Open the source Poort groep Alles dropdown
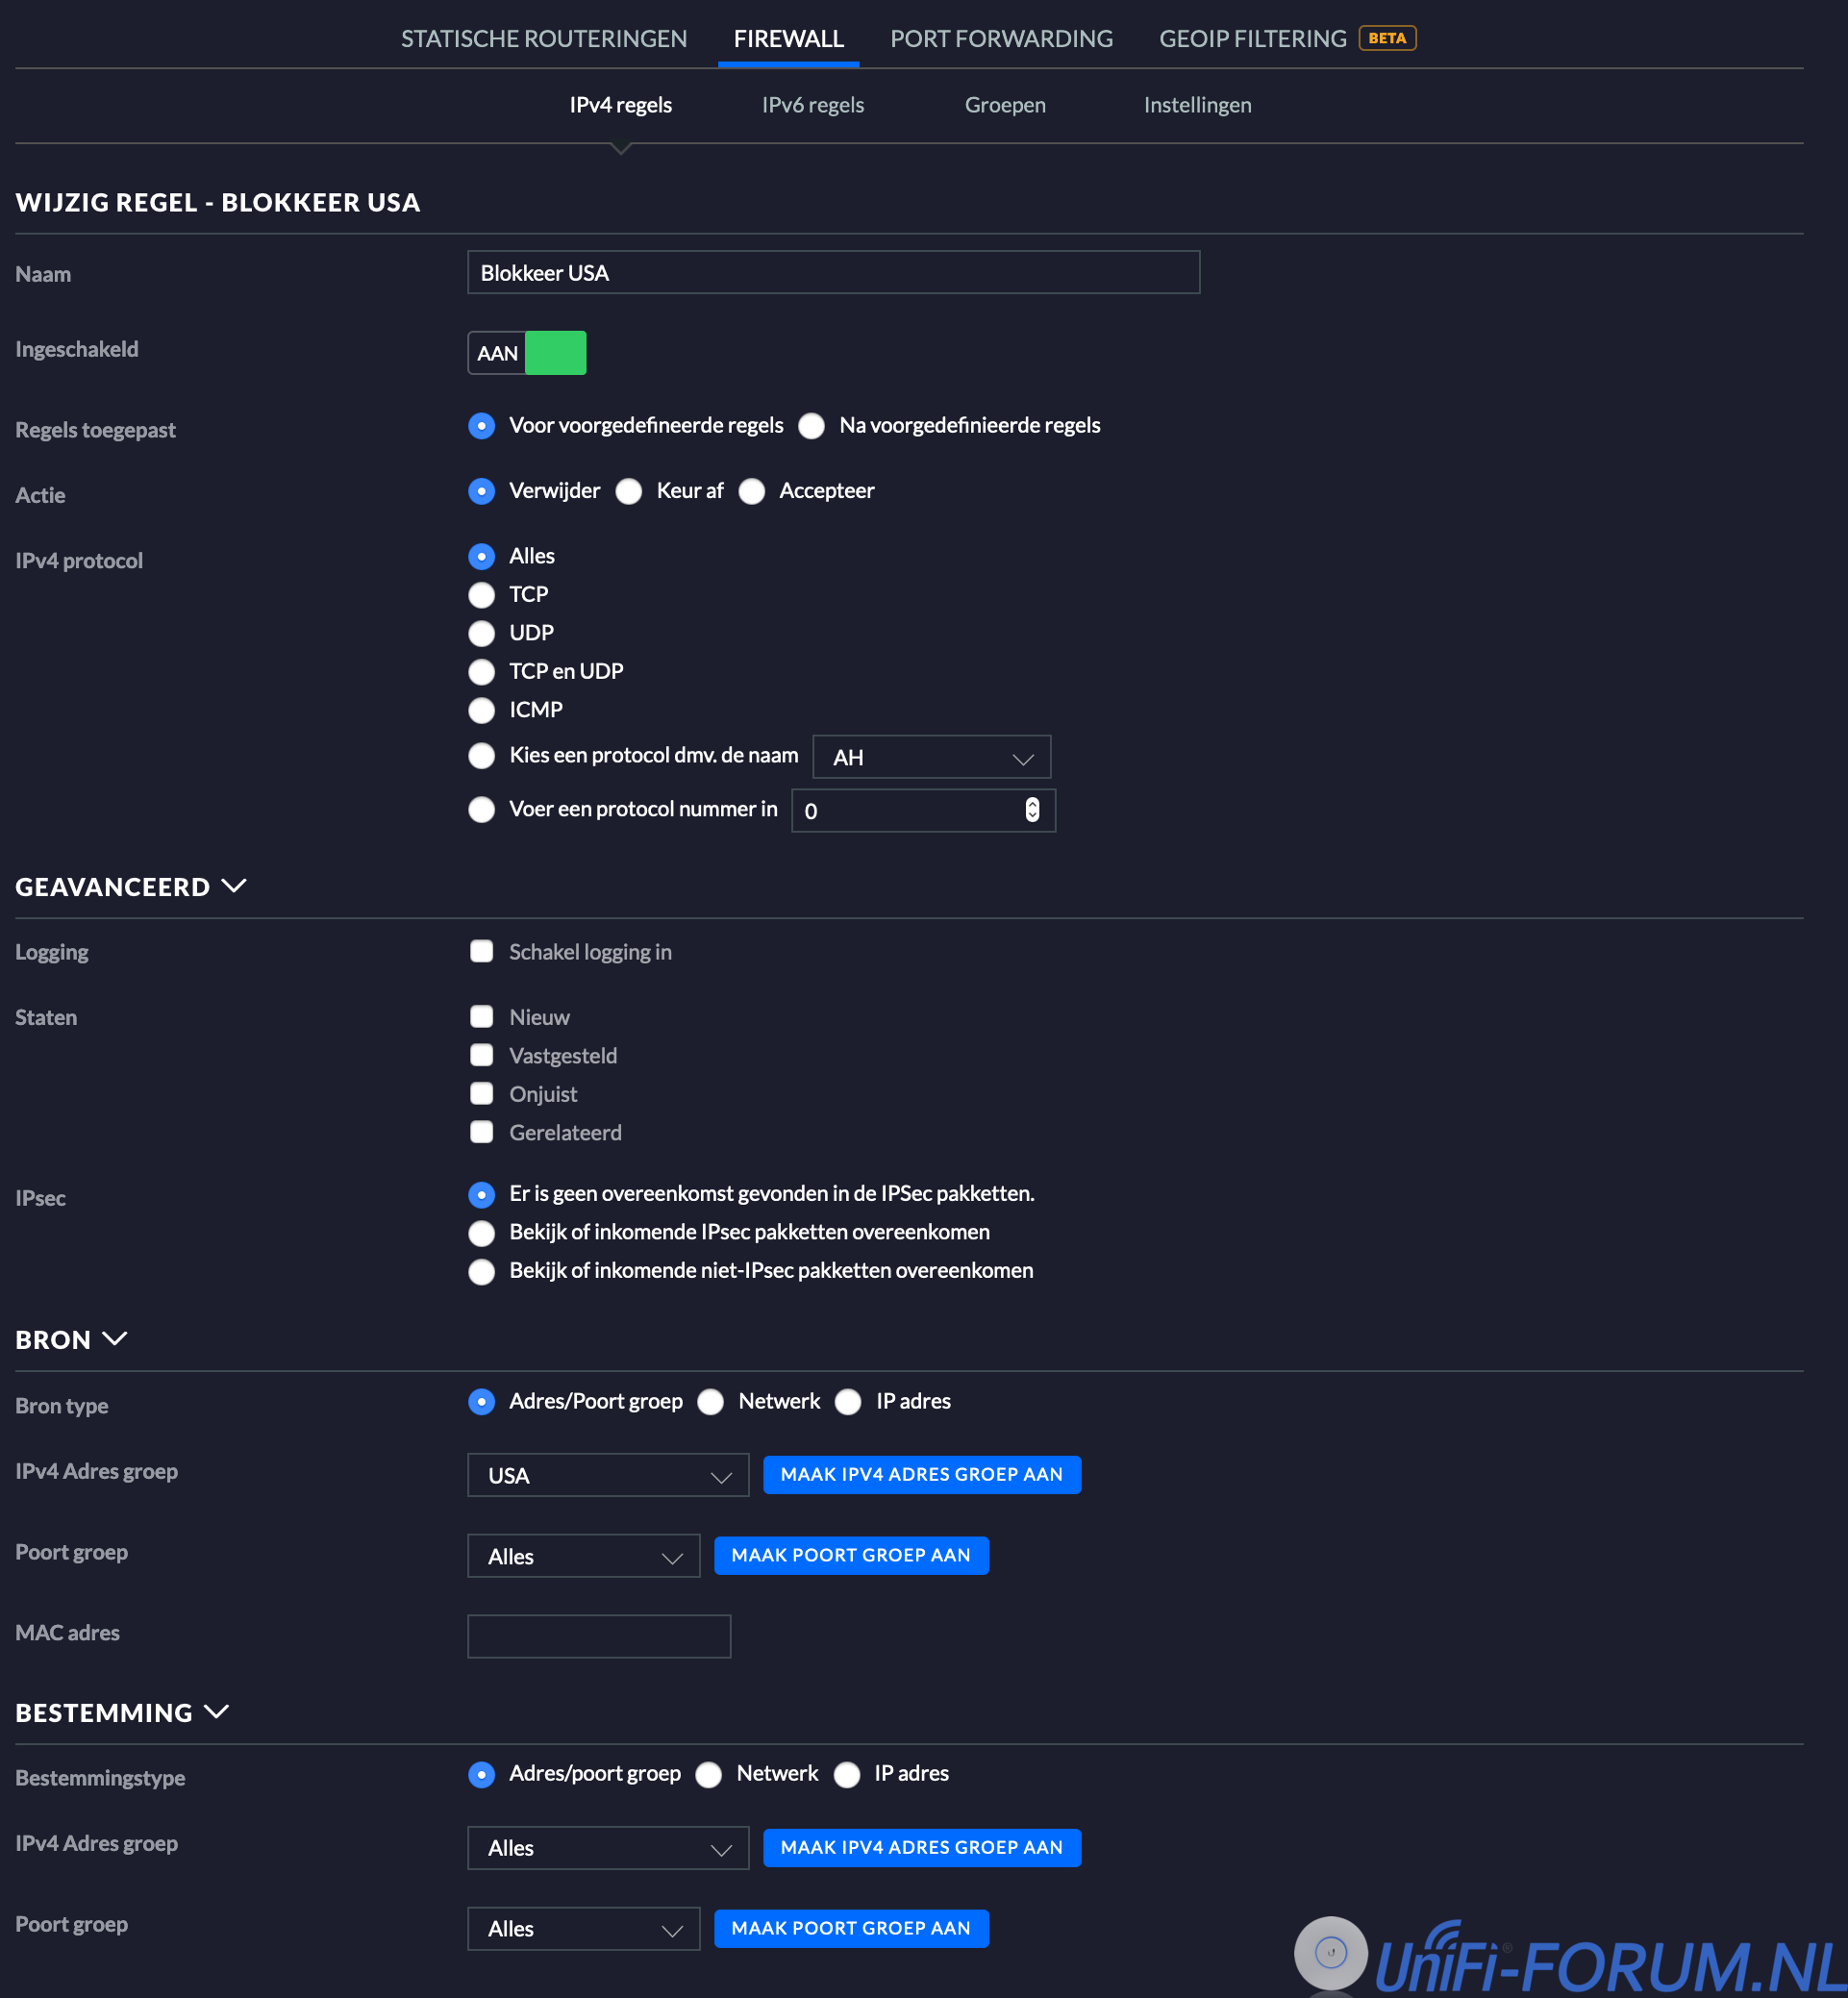Viewport: 1848px width, 1998px height. tap(583, 1556)
